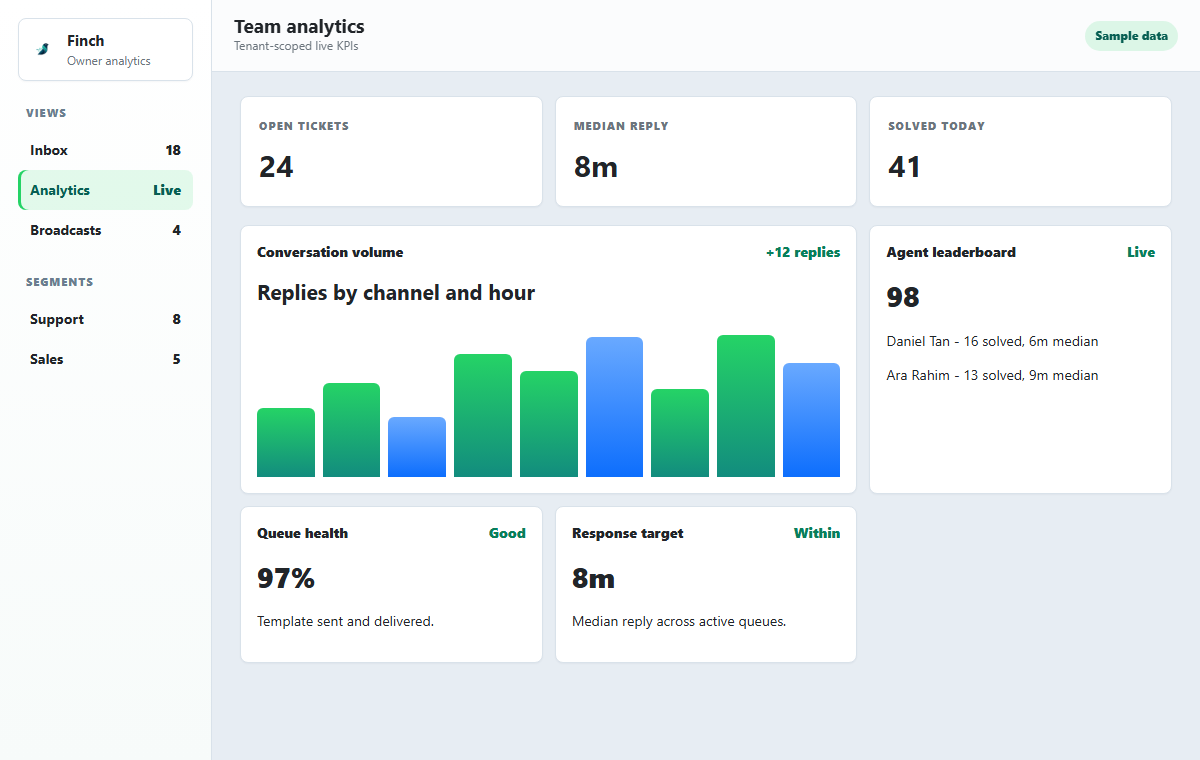Click the Response target 8m value
1200x760 pixels.
(x=593, y=578)
